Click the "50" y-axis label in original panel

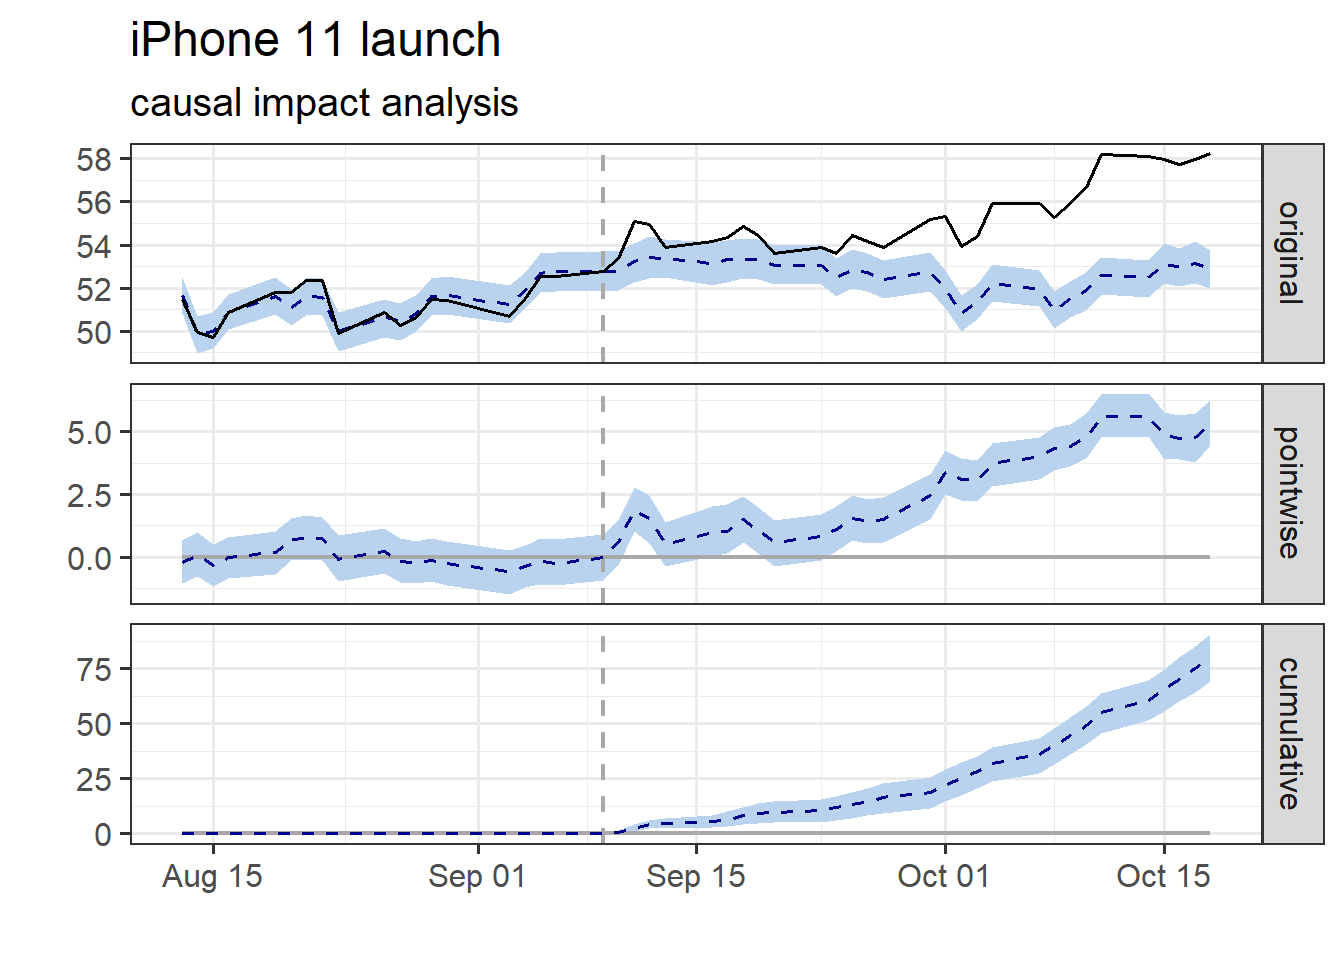(94, 332)
